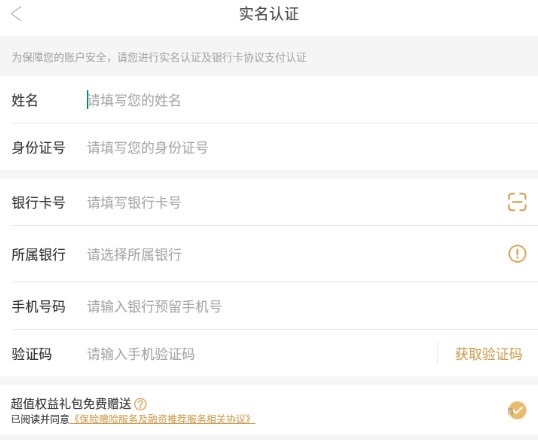
Task: Open the 保险赠险服务及融资推荐服务相关协议 link
Action: (163, 419)
